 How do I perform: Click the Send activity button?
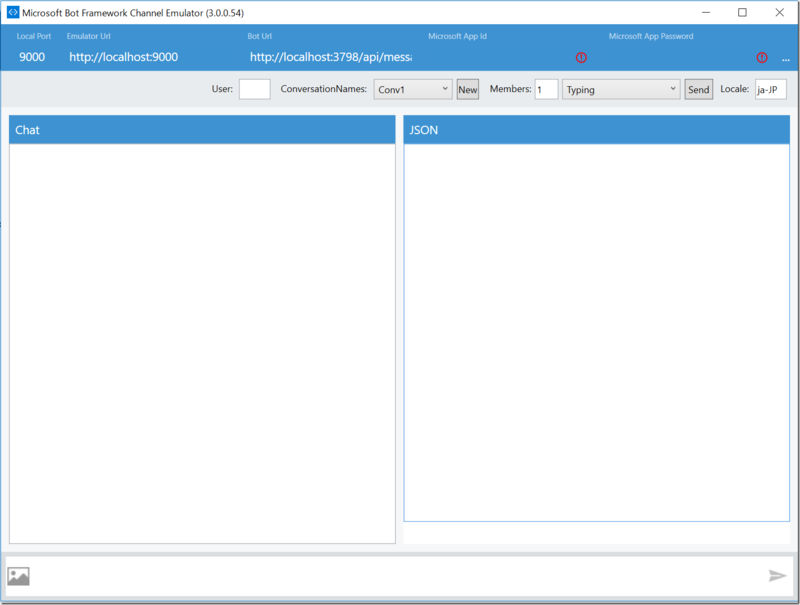coord(698,90)
